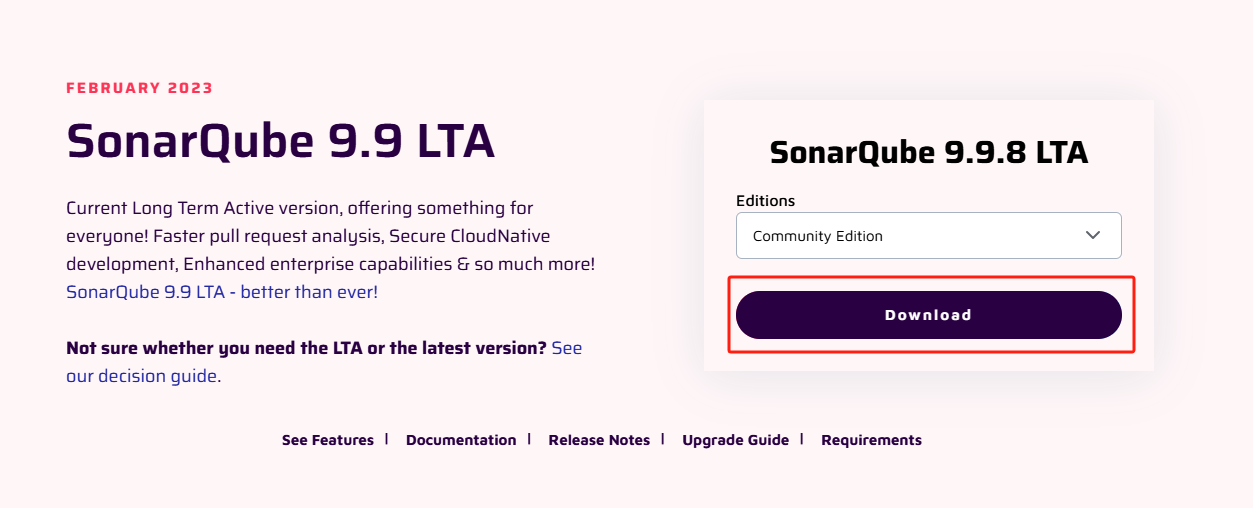This screenshot has height=508, width=1253.
Task: Click the Download button
Action: [928, 315]
